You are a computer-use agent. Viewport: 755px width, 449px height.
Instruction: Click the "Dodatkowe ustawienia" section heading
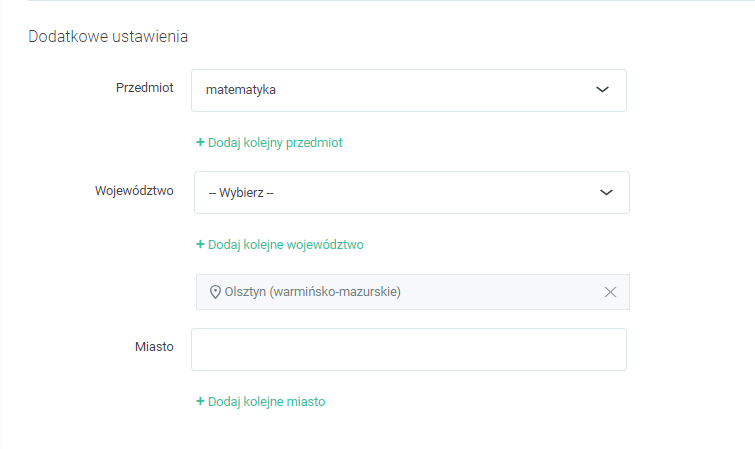(109, 37)
